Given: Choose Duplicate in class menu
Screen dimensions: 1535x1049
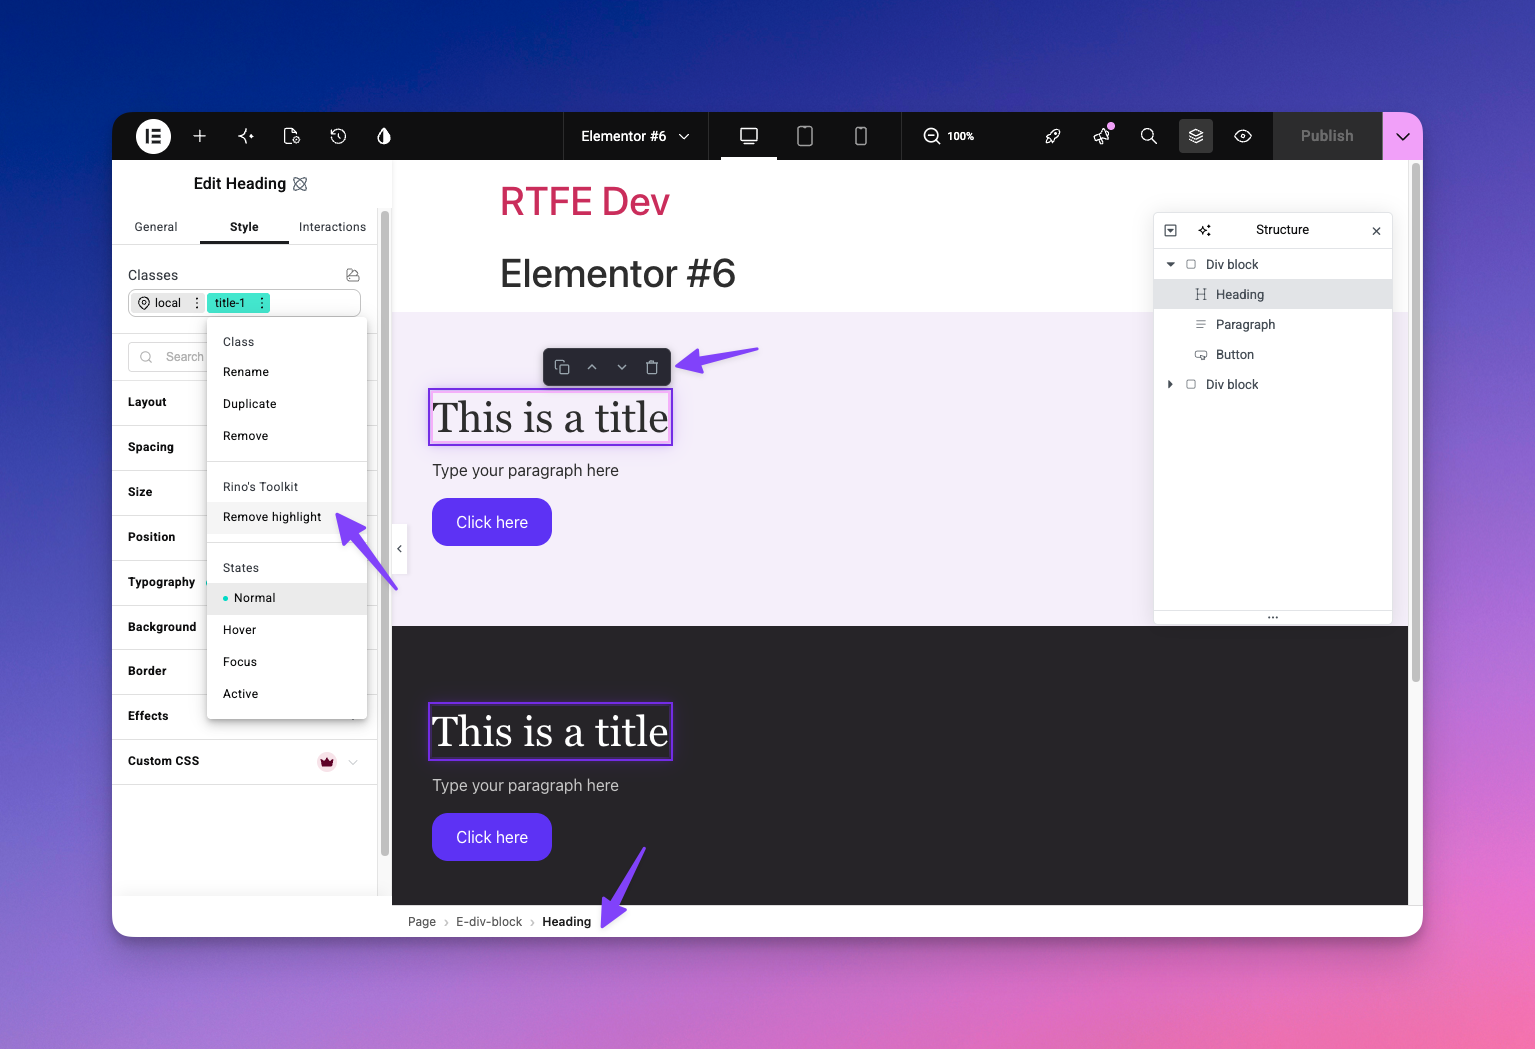Looking at the screenshot, I should pos(287,404).
